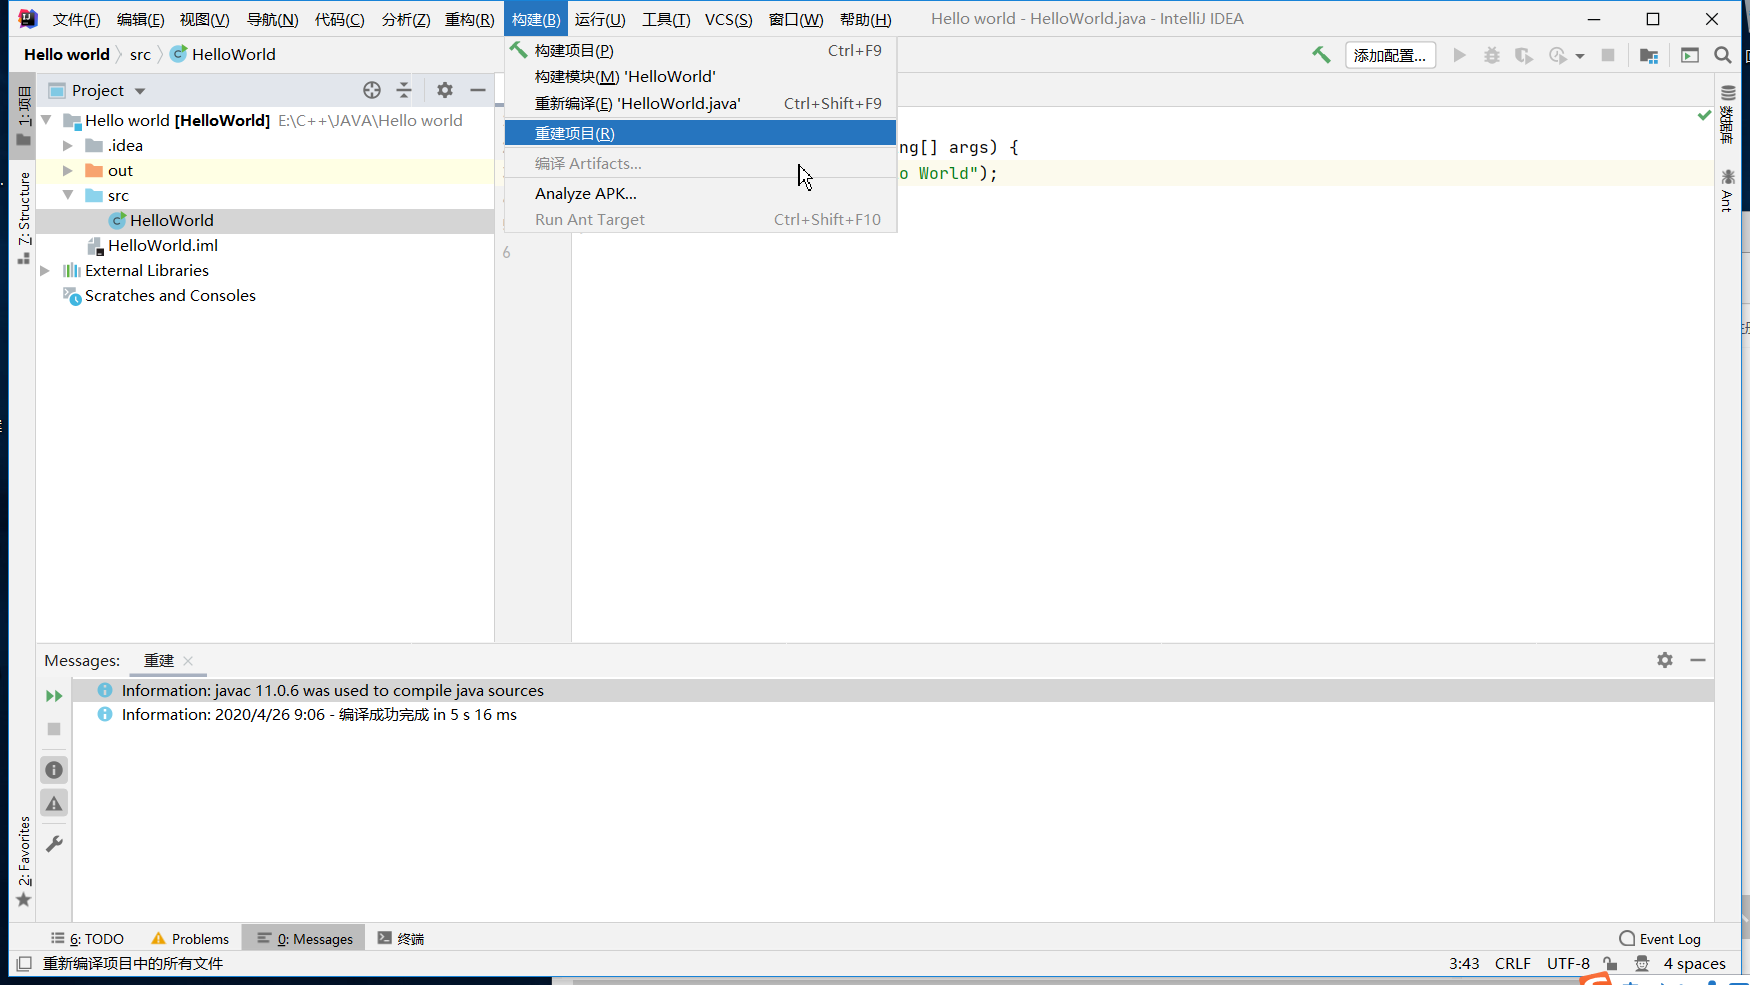Open Project Structure icon in toolbar
Image resolution: width=1750 pixels, height=985 pixels.
tap(1649, 55)
